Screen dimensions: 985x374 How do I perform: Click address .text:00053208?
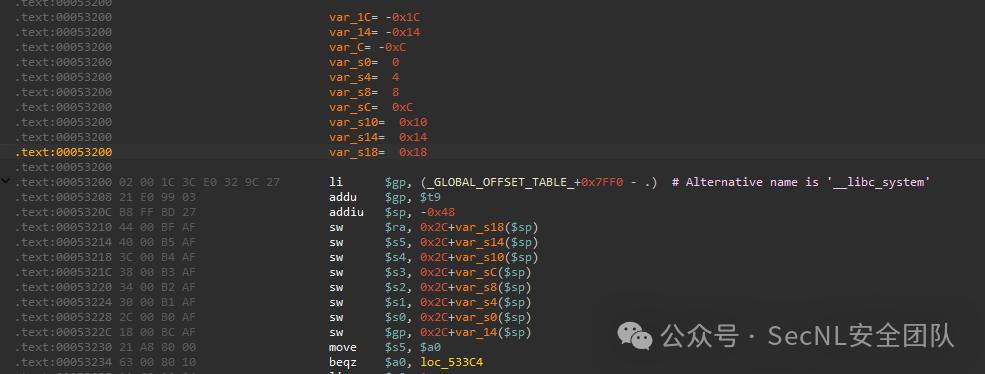coord(63,197)
